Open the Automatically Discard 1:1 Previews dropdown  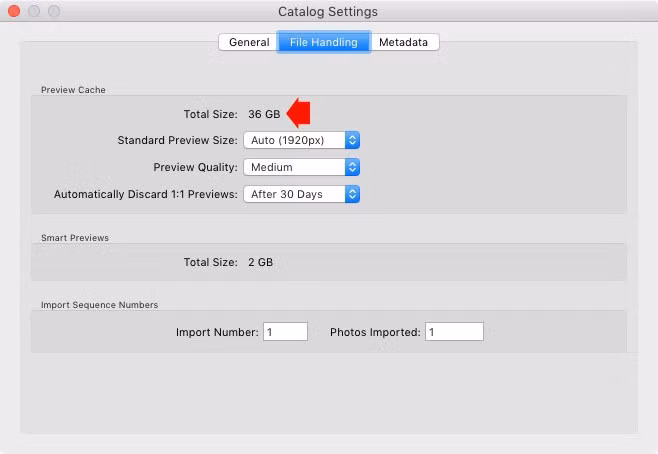(x=301, y=194)
